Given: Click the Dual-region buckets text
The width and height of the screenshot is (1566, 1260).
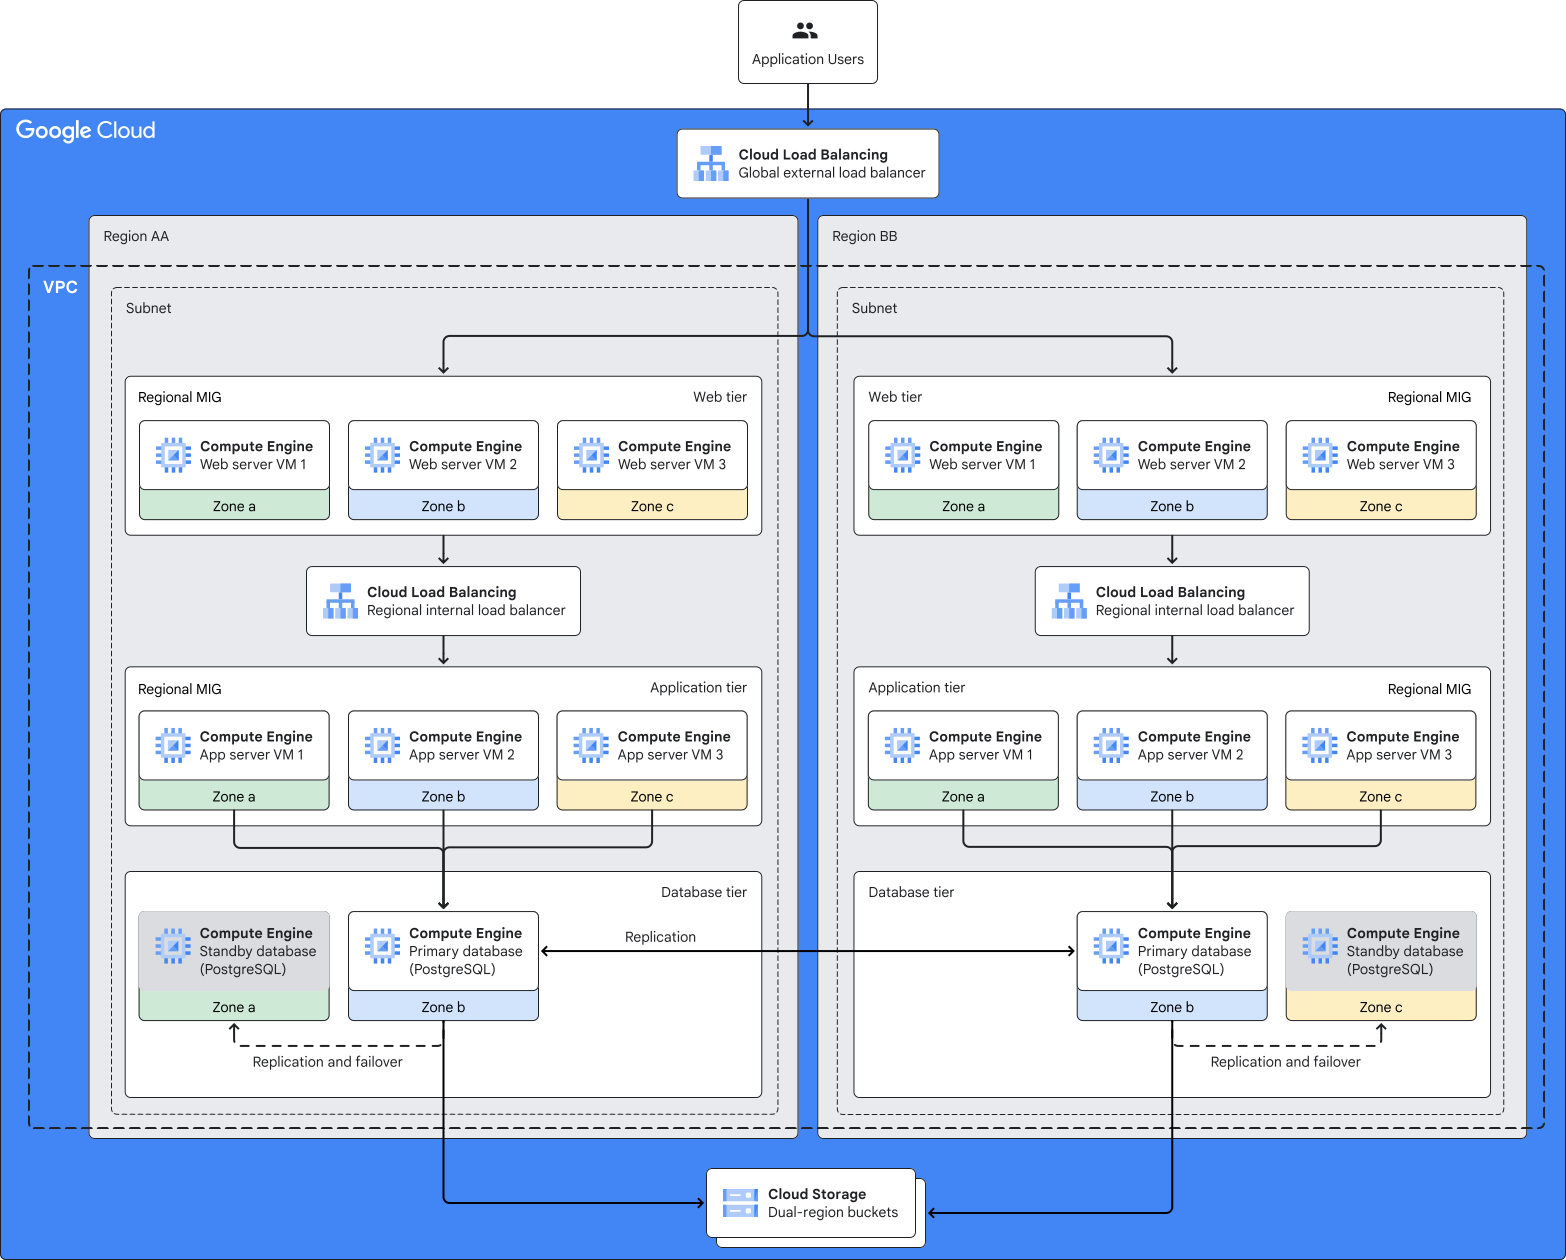Looking at the screenshot, I should point(832,1212).
